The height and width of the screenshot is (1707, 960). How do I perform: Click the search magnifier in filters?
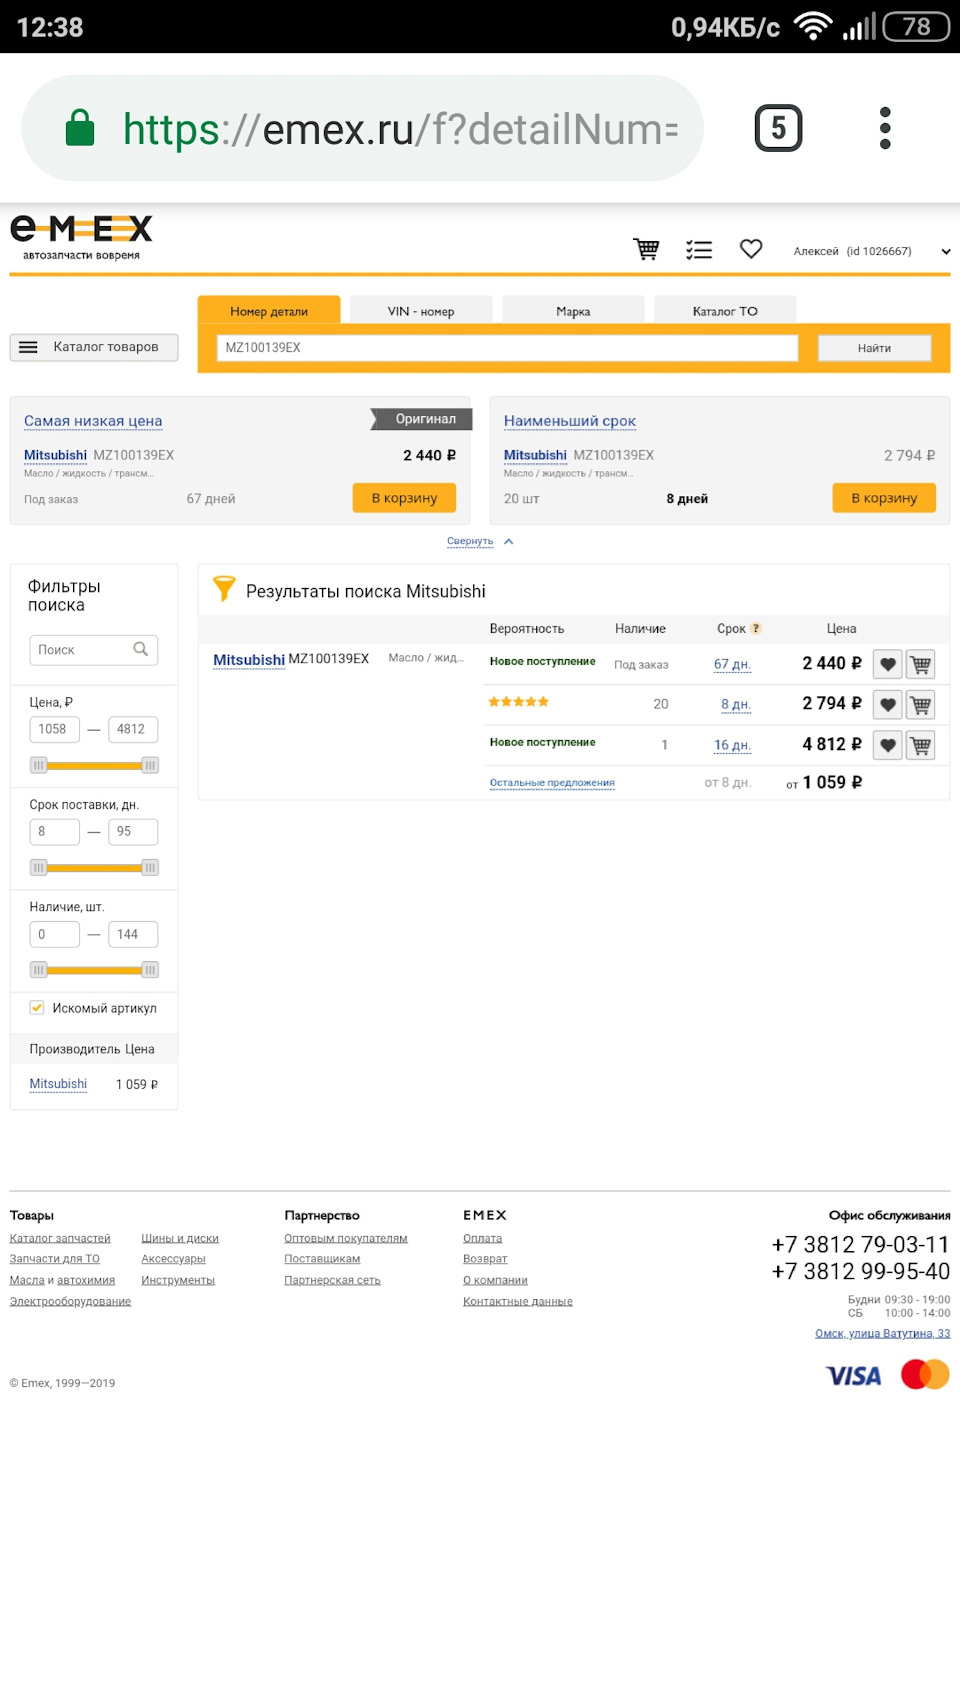pos(141,649)
